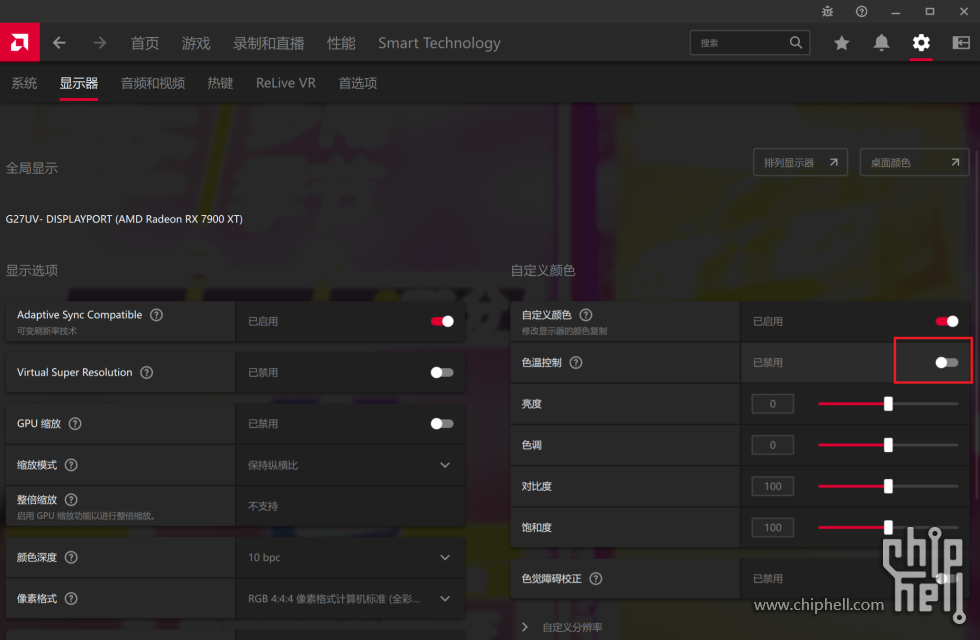Viewport: 980px width, 640px height.
Task: Open Smart Technology menu
Action: tap(439, 42)
